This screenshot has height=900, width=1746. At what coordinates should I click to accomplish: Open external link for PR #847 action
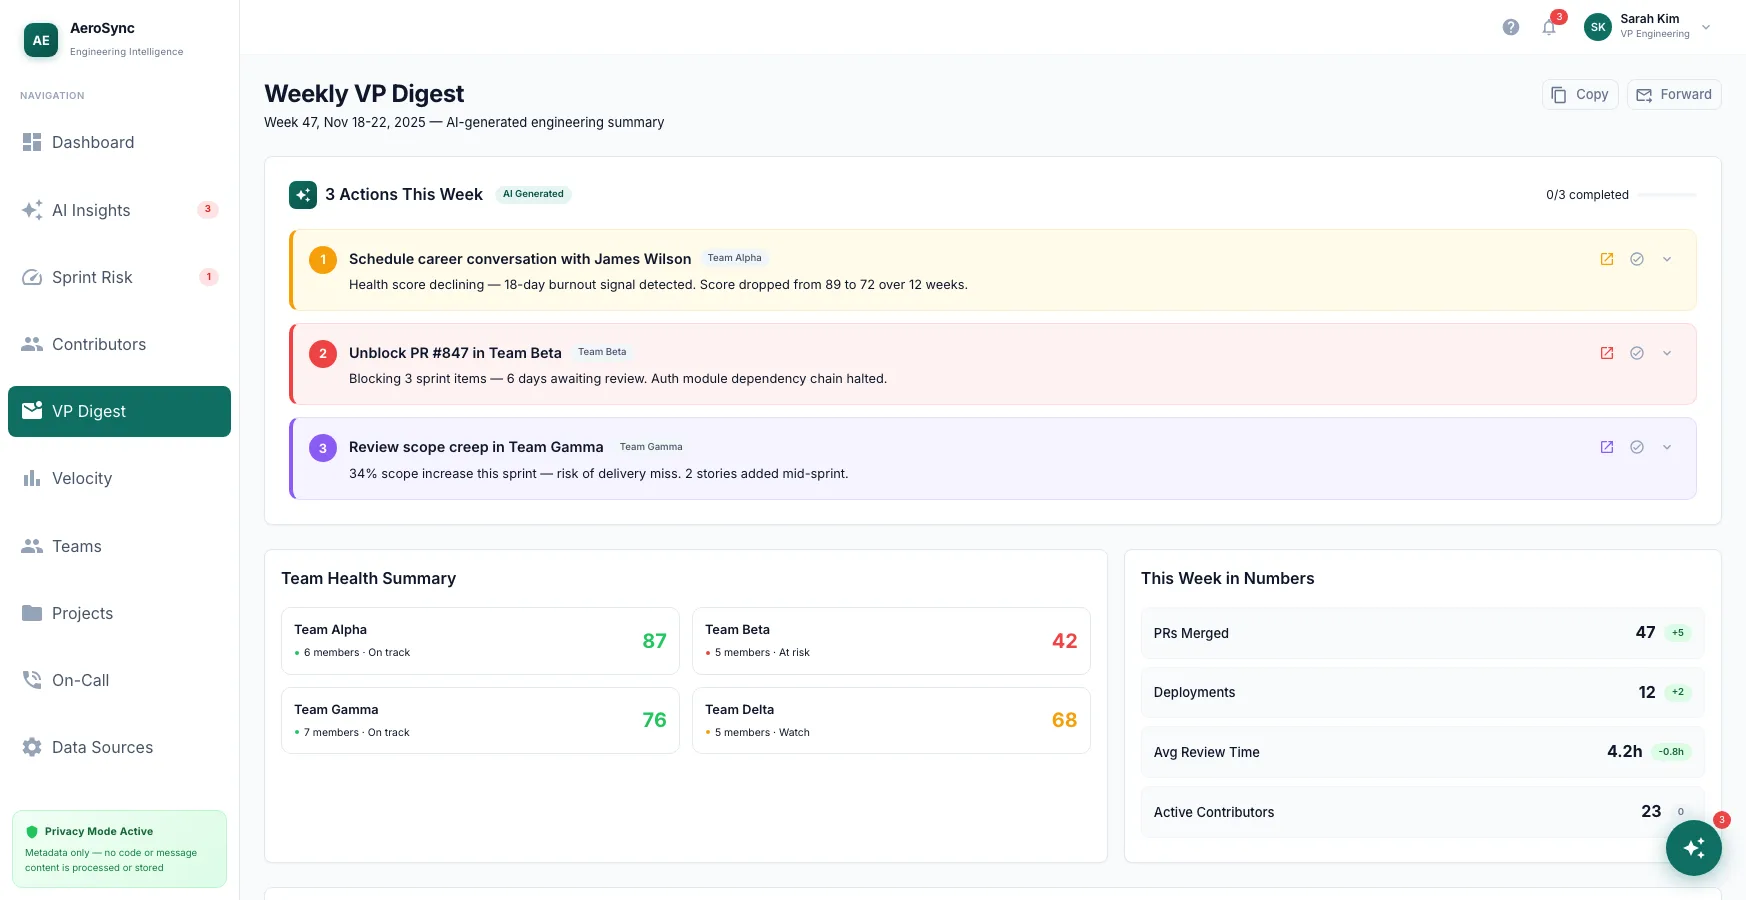point(1607,353)
